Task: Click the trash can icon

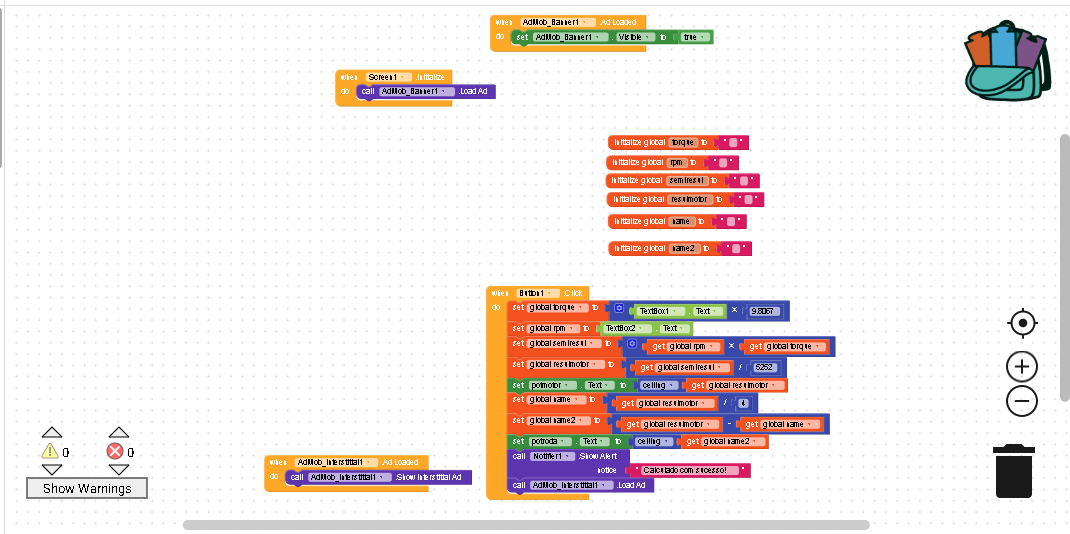Action: tap(1014, 471)
